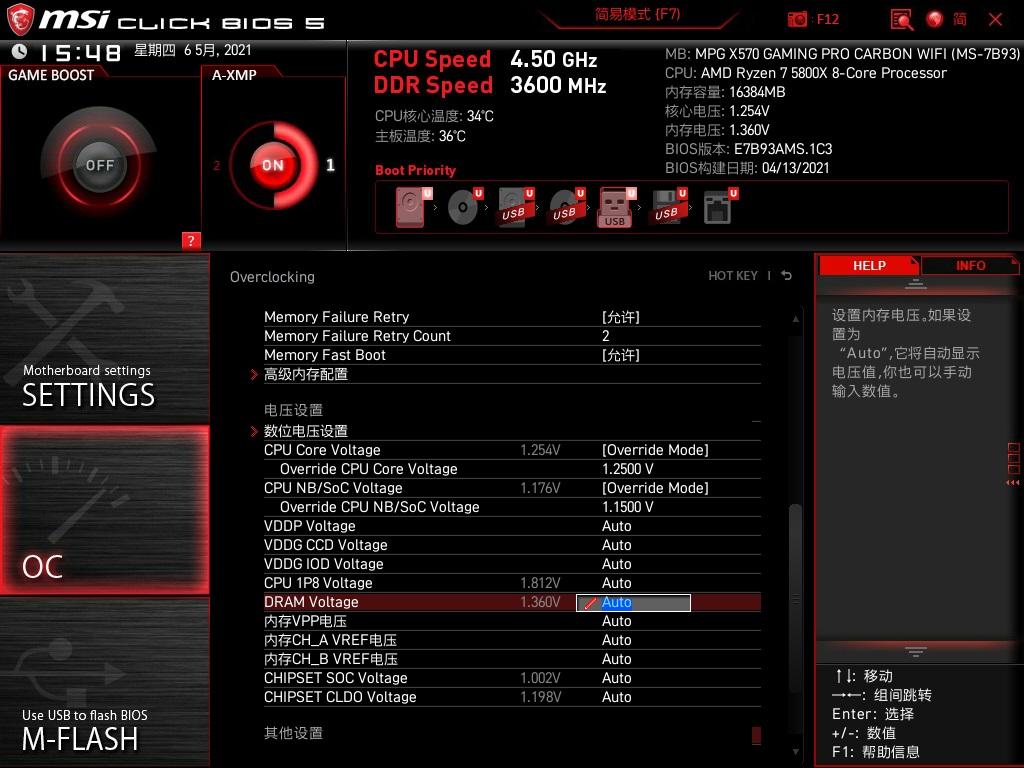Viewport: 1024px width, 768px height.
Task: Click the Boot Priority label
Action: (415, 170)
